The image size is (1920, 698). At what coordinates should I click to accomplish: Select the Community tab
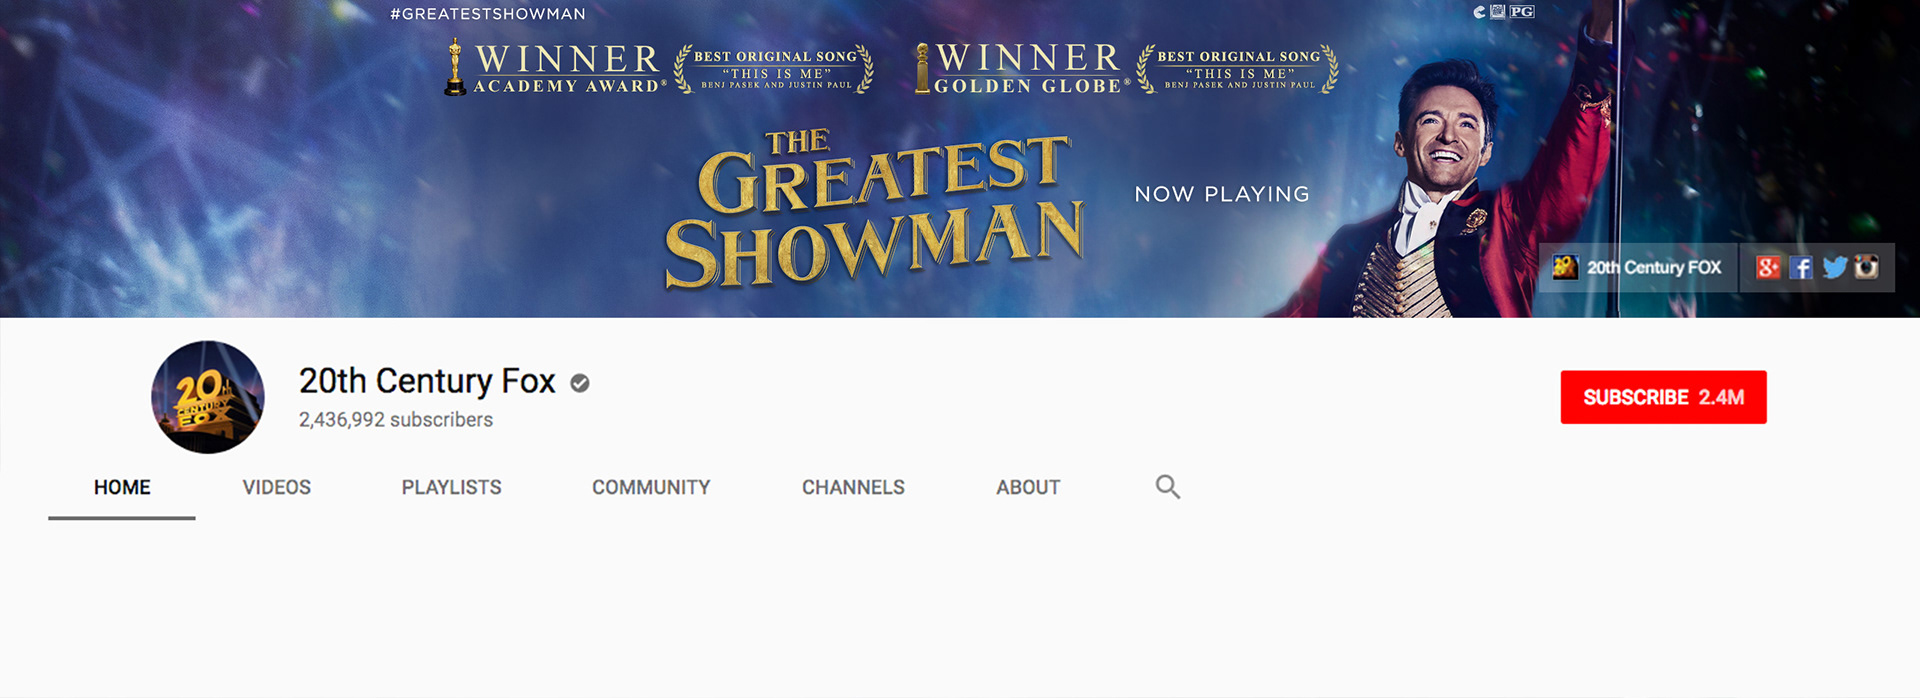(x=651, y=487)
